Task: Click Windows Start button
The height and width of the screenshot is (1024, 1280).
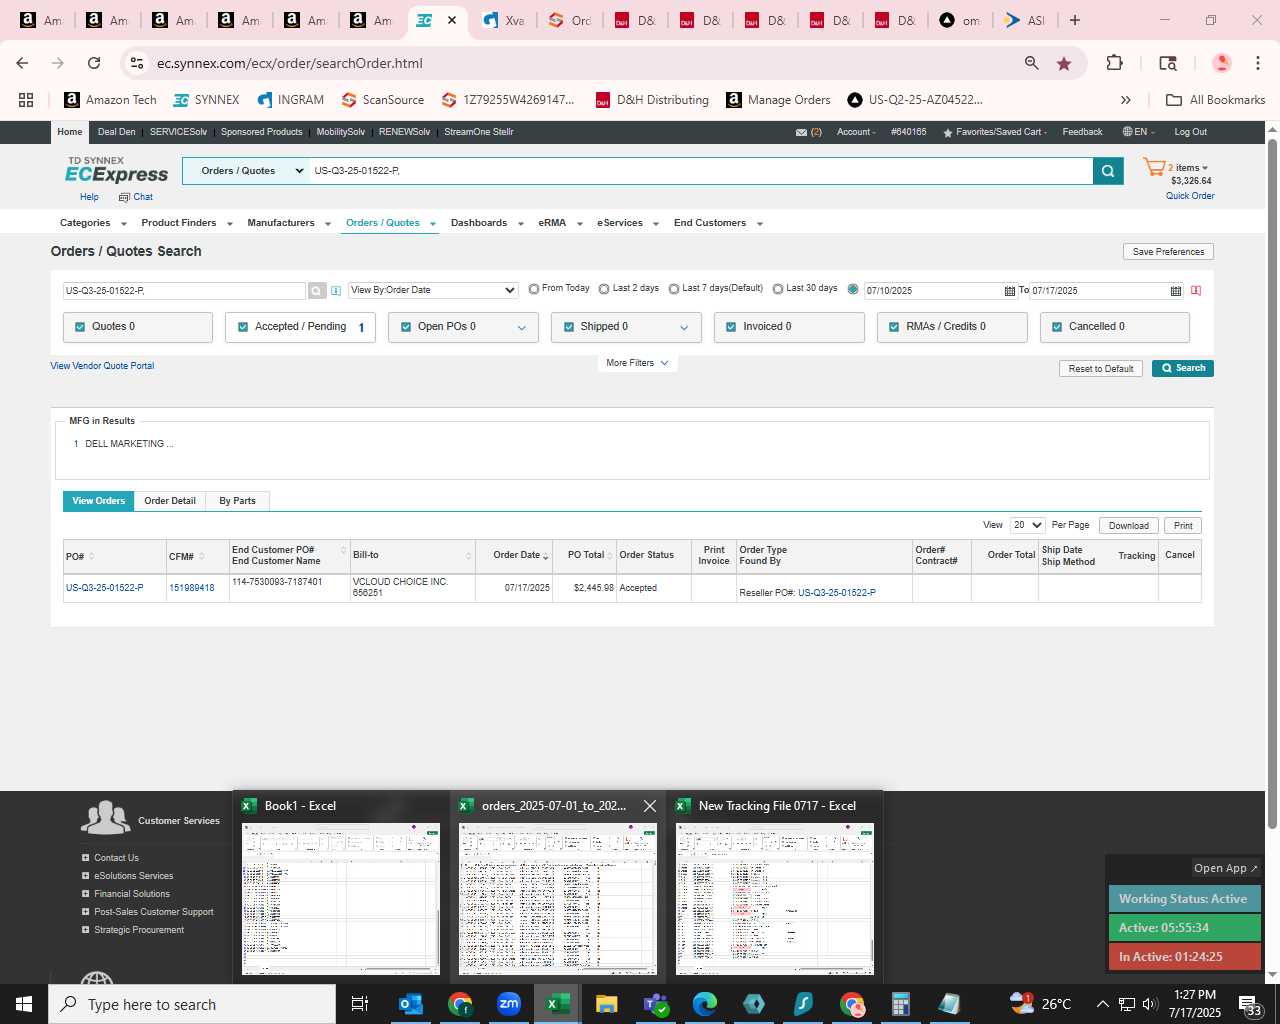Action: pos(24,1004)
